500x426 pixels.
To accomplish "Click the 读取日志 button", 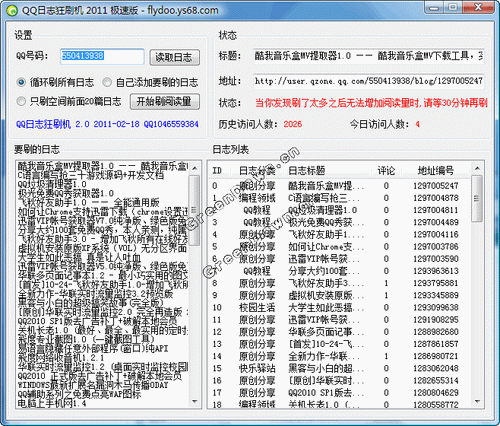I will (174, 57).
